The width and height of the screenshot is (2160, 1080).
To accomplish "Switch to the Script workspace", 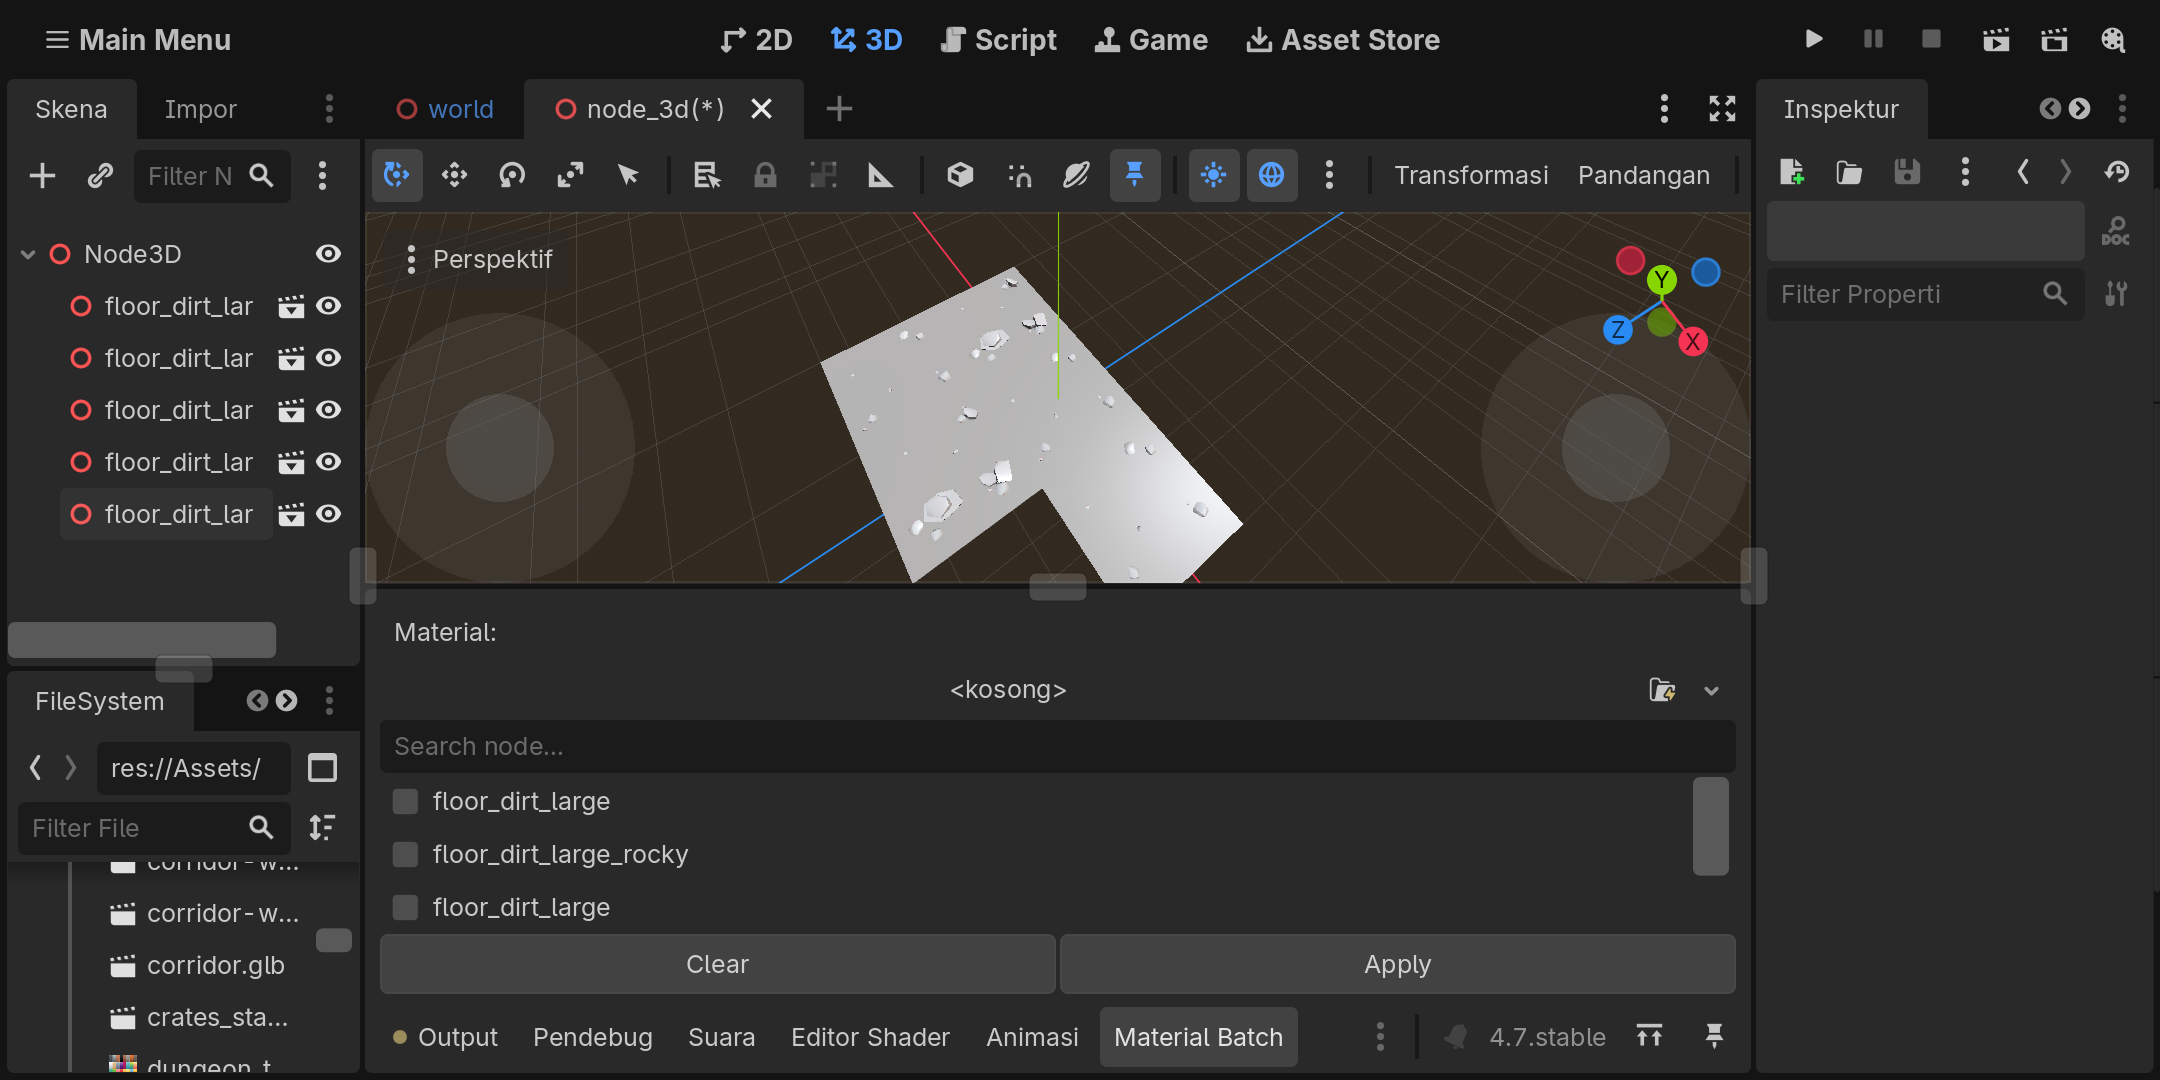I will coord(998,40).
